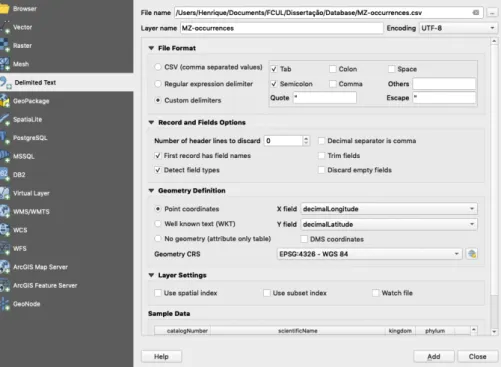Open the X field decimalLongitude dropdown

(389, 209)
